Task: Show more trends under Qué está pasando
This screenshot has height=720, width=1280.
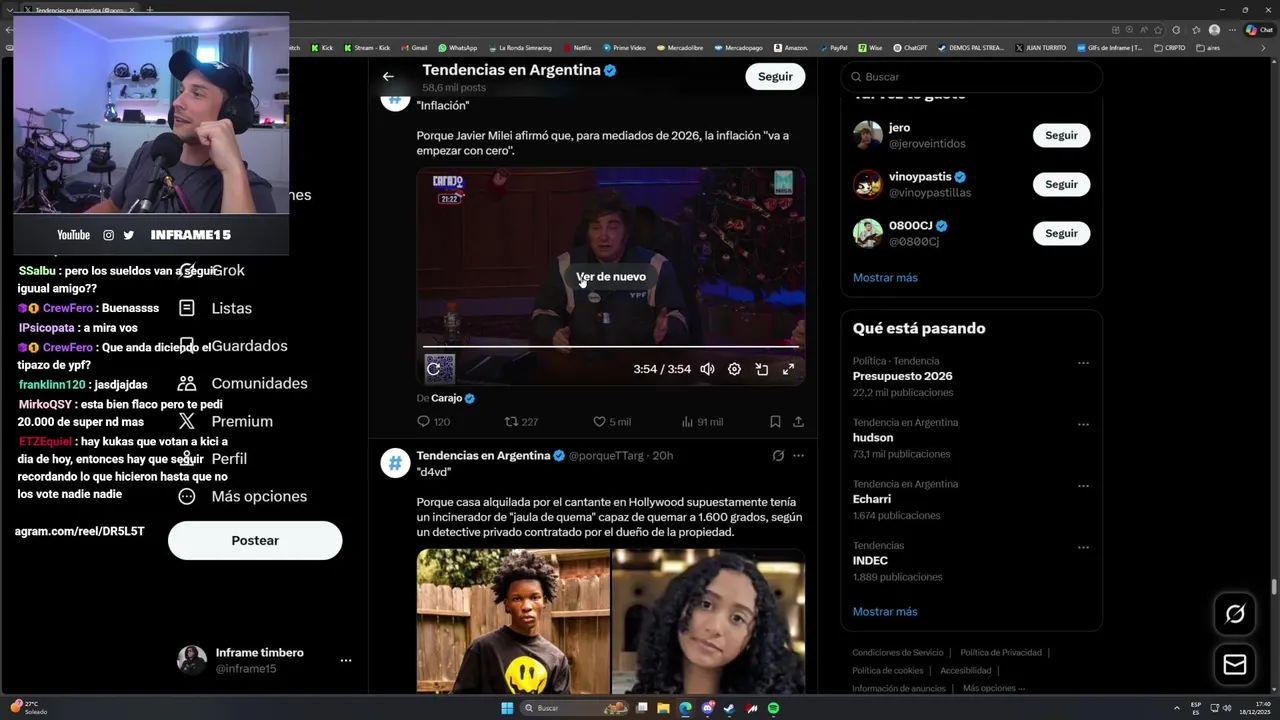Action: [885, 611]
